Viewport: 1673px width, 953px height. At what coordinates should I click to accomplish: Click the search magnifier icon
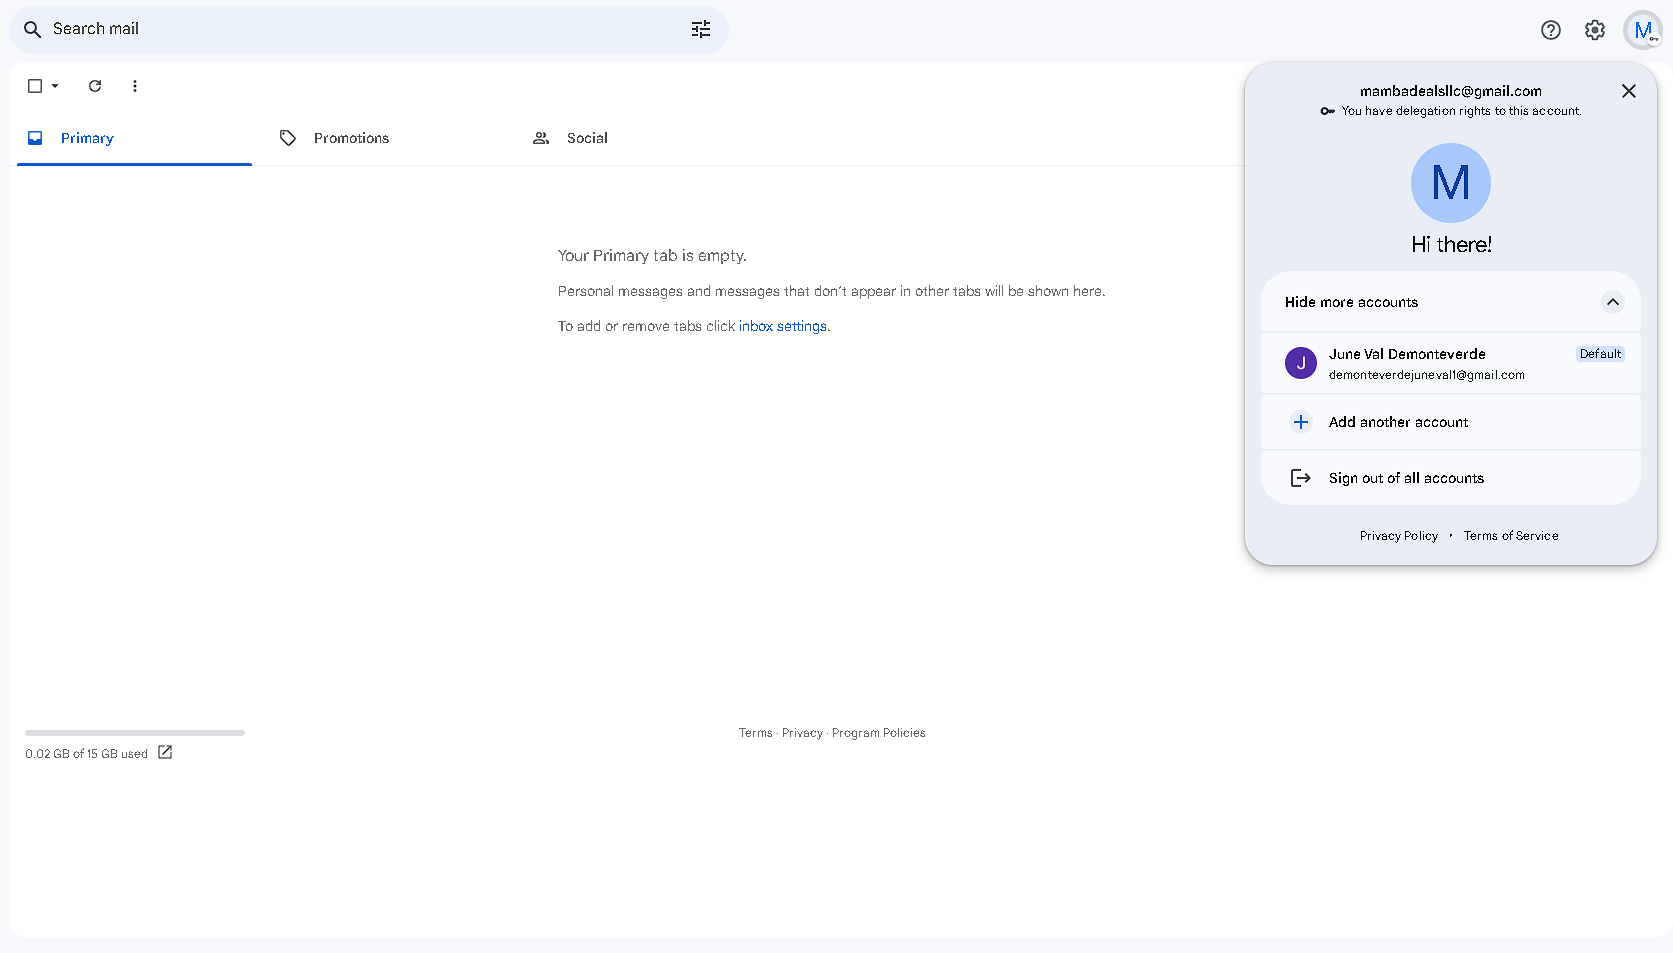[x=32, y=29]
